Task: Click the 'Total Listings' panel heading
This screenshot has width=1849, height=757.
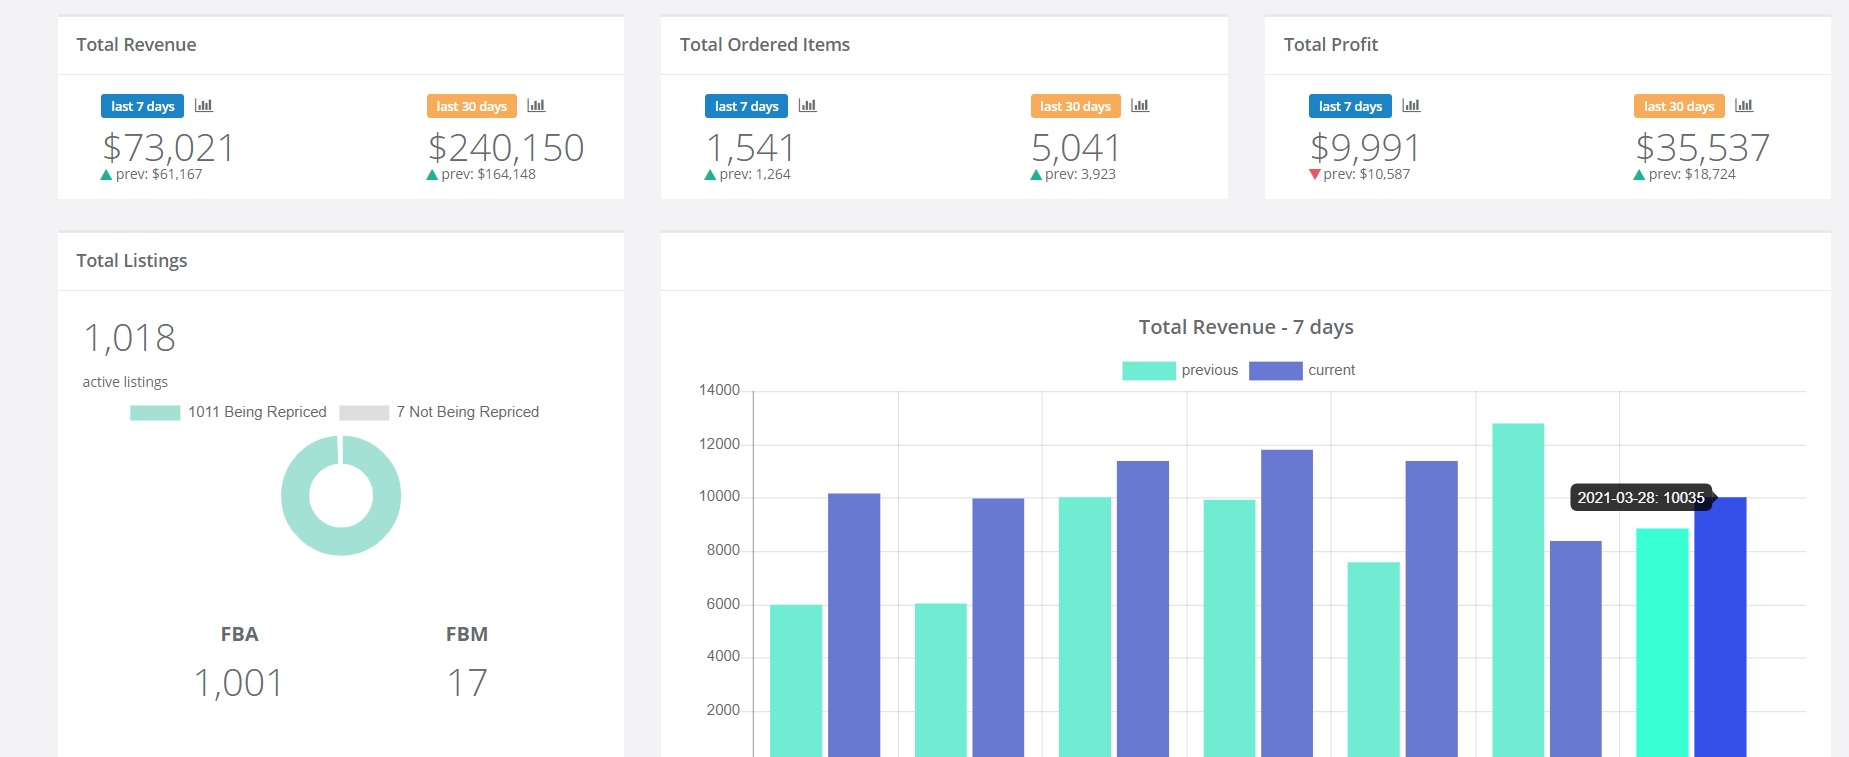Action: coord(132,261)
